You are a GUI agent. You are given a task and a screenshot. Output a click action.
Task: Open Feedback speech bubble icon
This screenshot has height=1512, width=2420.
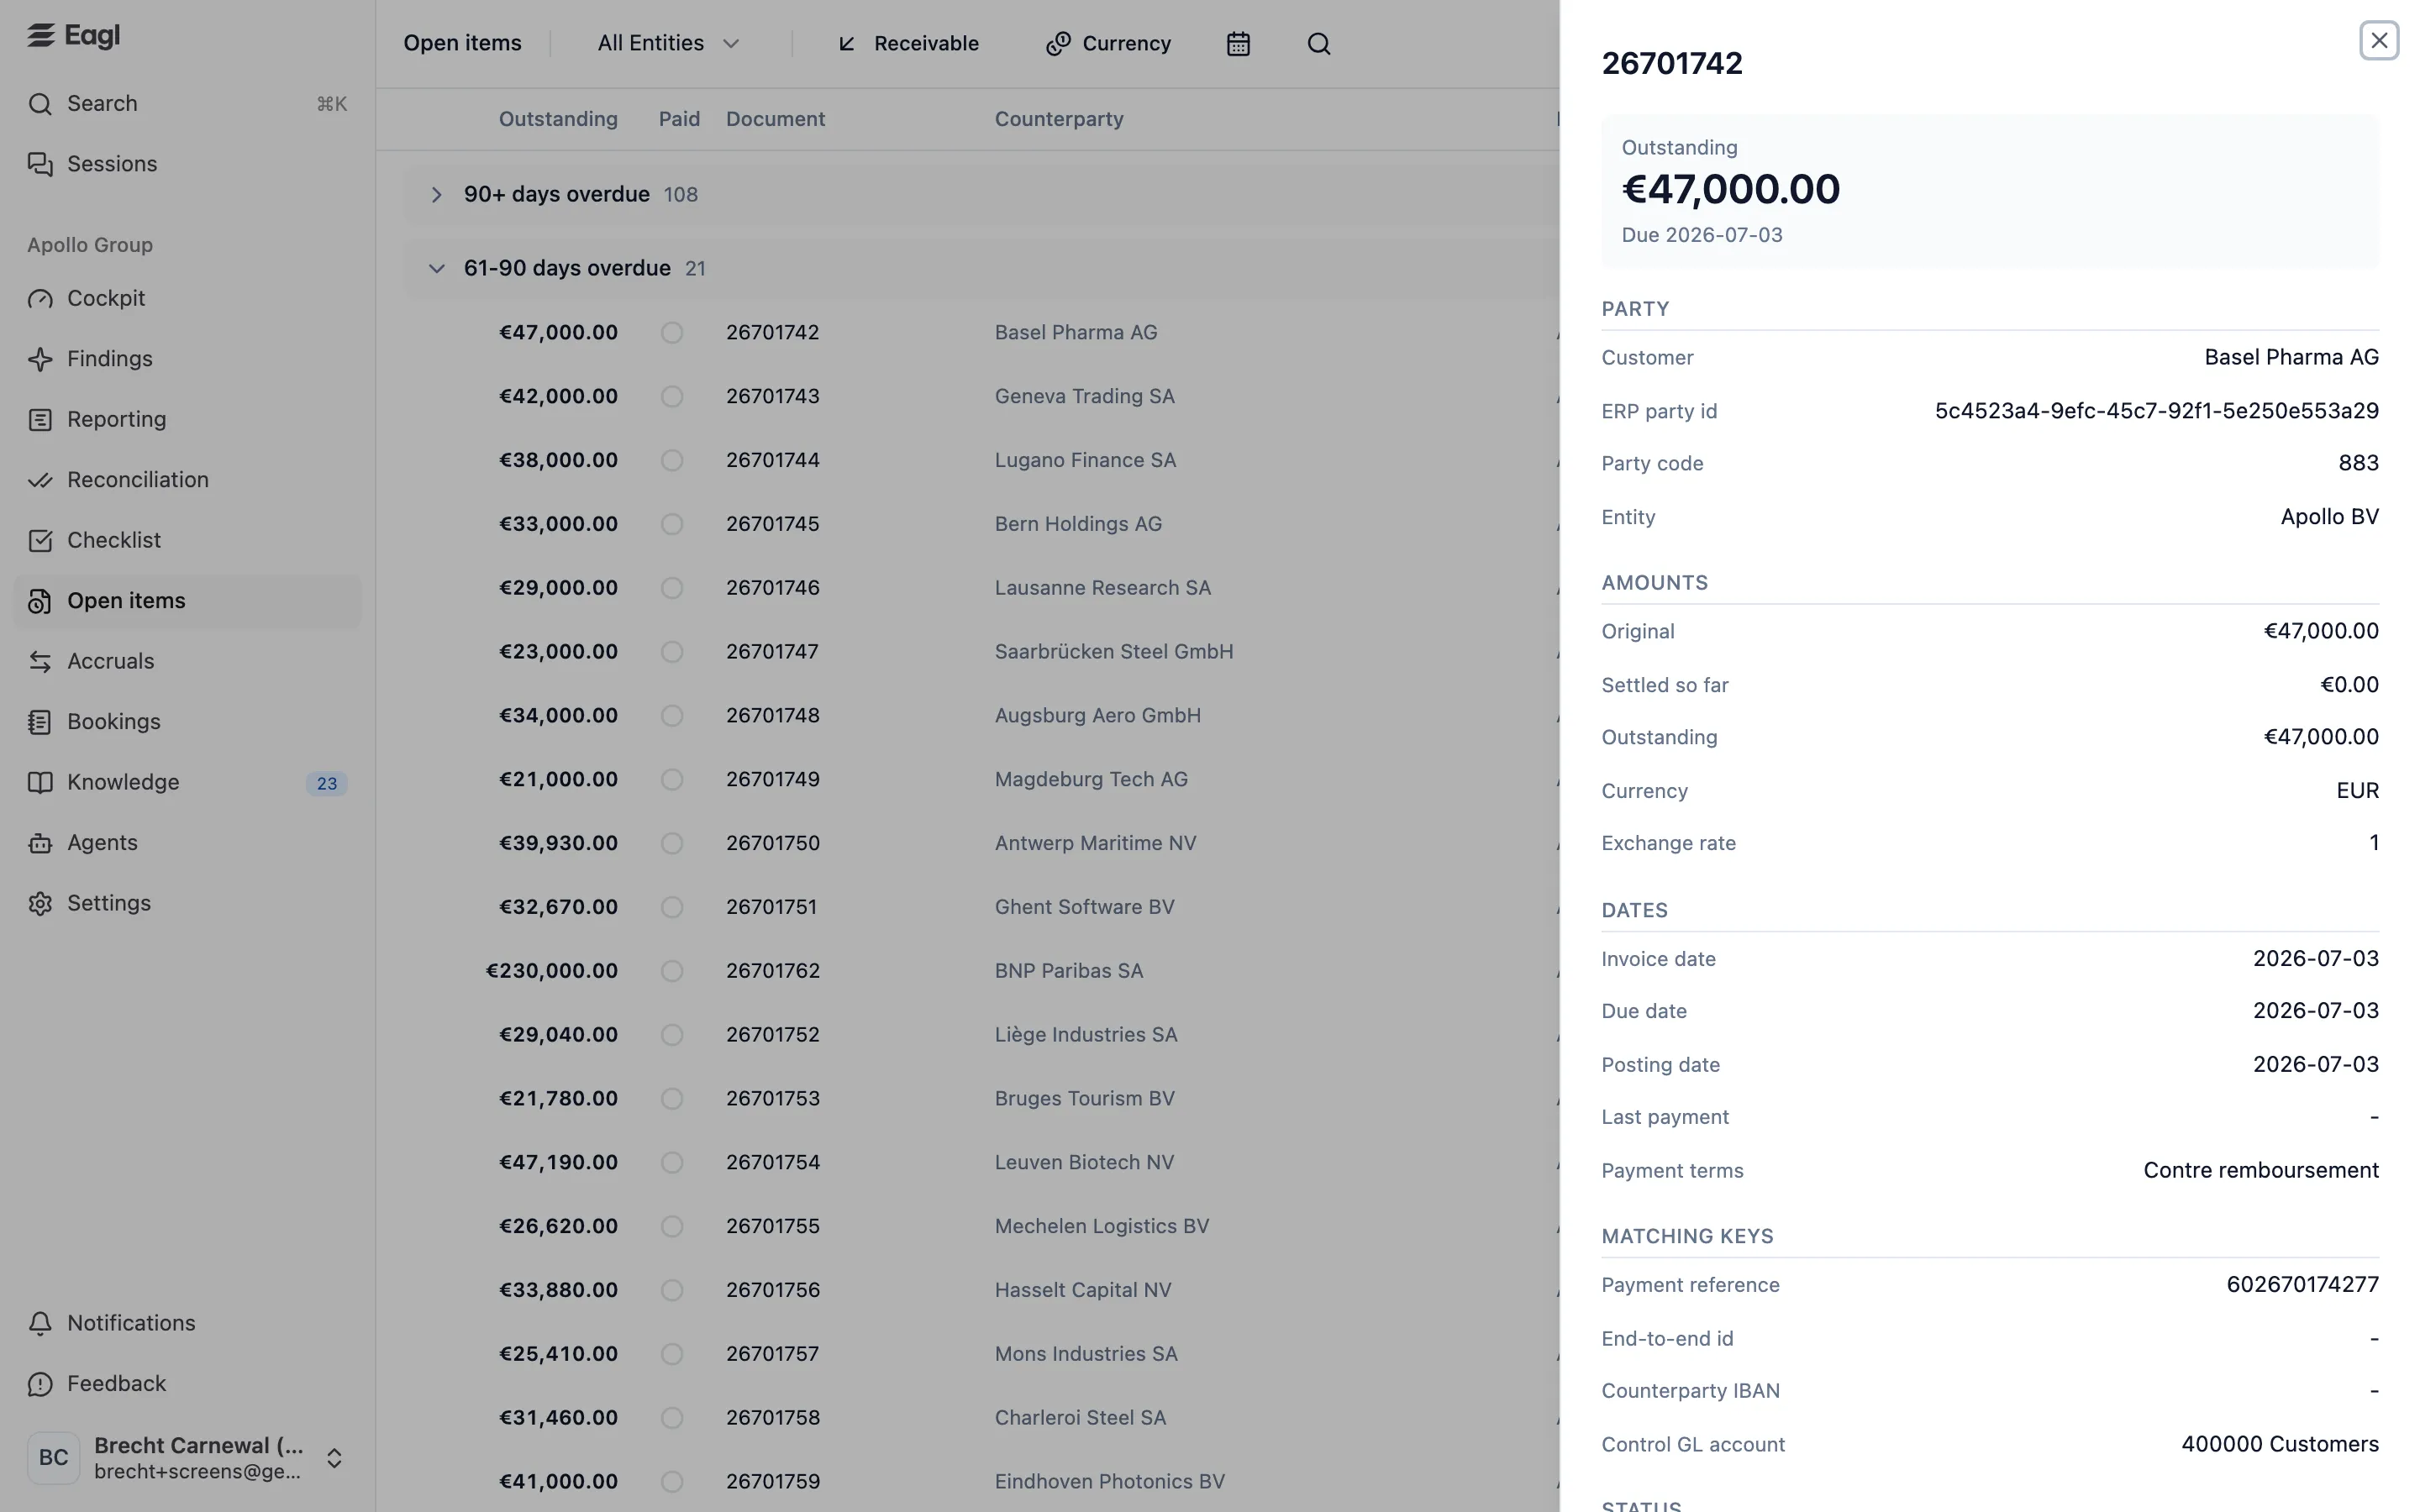tap(40, 1384)
